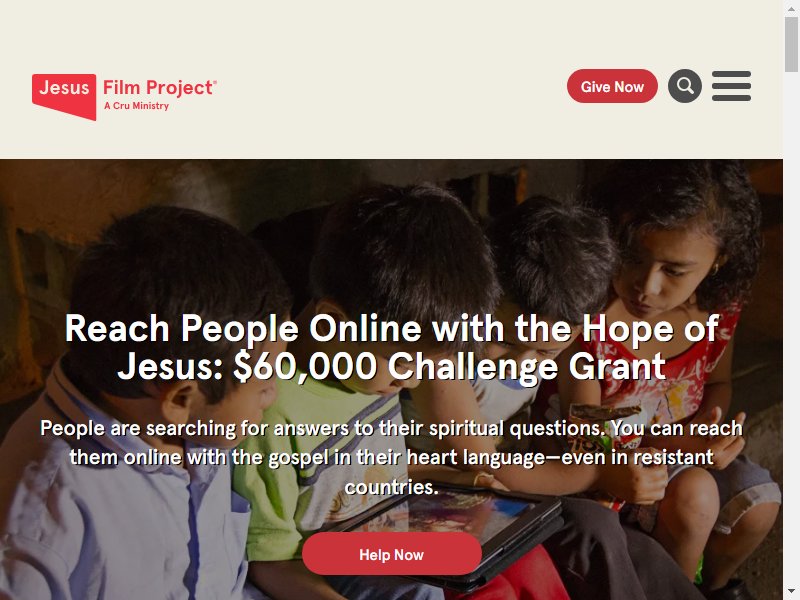Click the vertical scrollbar thumb
Screen dimensions: 800x600
791,44
